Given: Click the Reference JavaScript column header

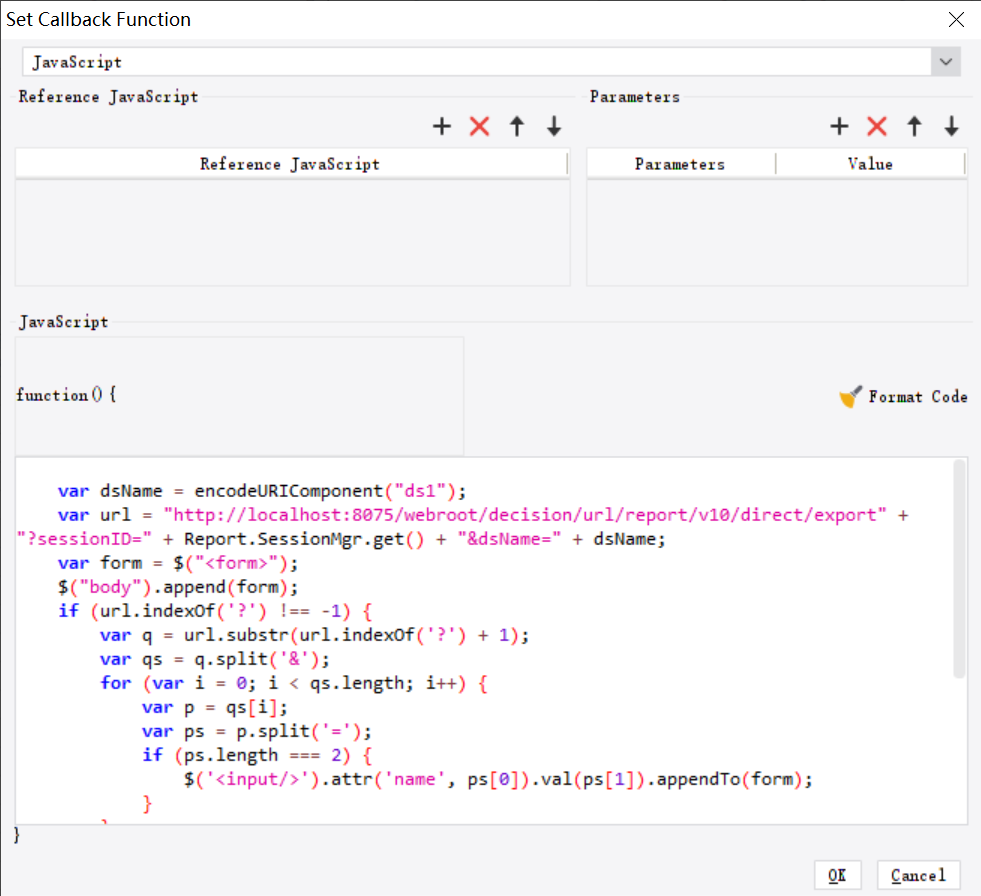Looking at the screenshot, I should [x=290, y=163].
